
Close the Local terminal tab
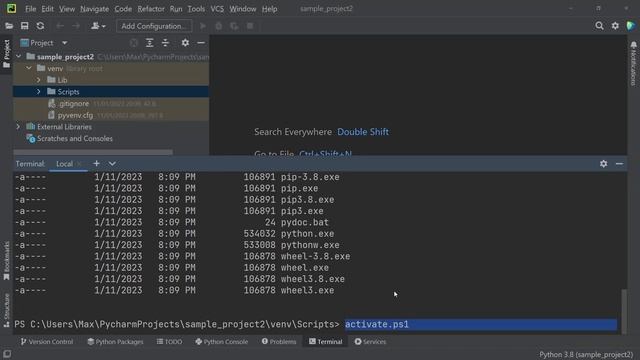coord(80,164)
